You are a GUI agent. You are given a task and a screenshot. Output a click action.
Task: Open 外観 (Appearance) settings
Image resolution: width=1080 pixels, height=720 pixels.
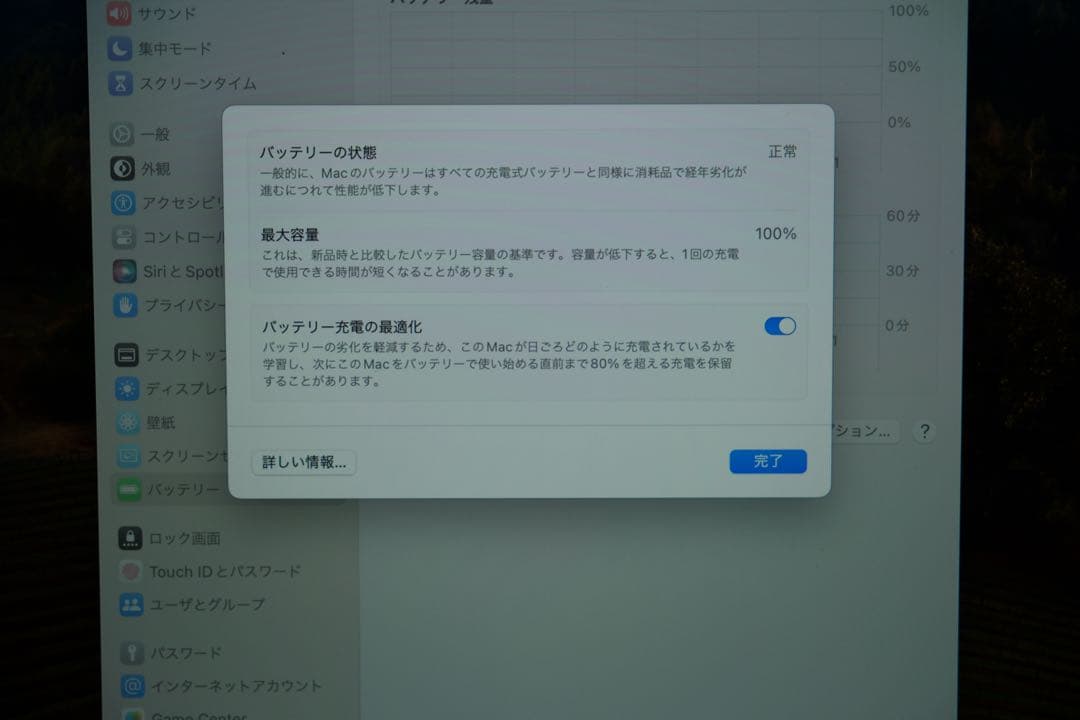[x=160, y=169]
